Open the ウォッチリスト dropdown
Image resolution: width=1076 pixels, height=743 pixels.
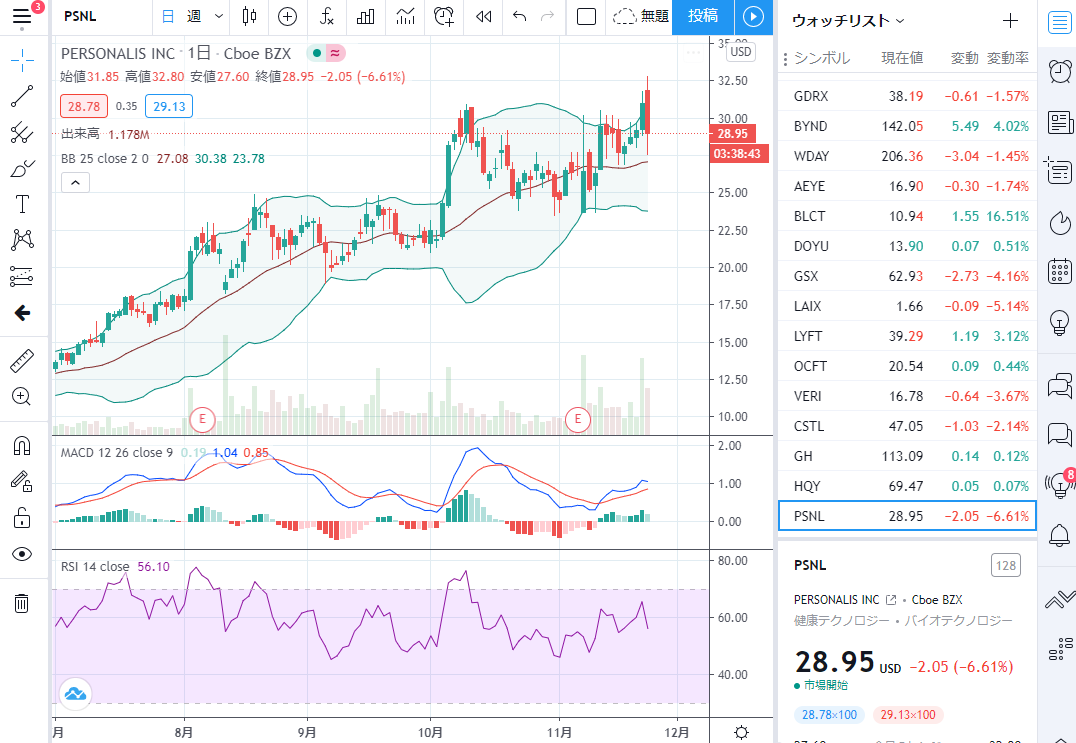(x=848, y=21)
